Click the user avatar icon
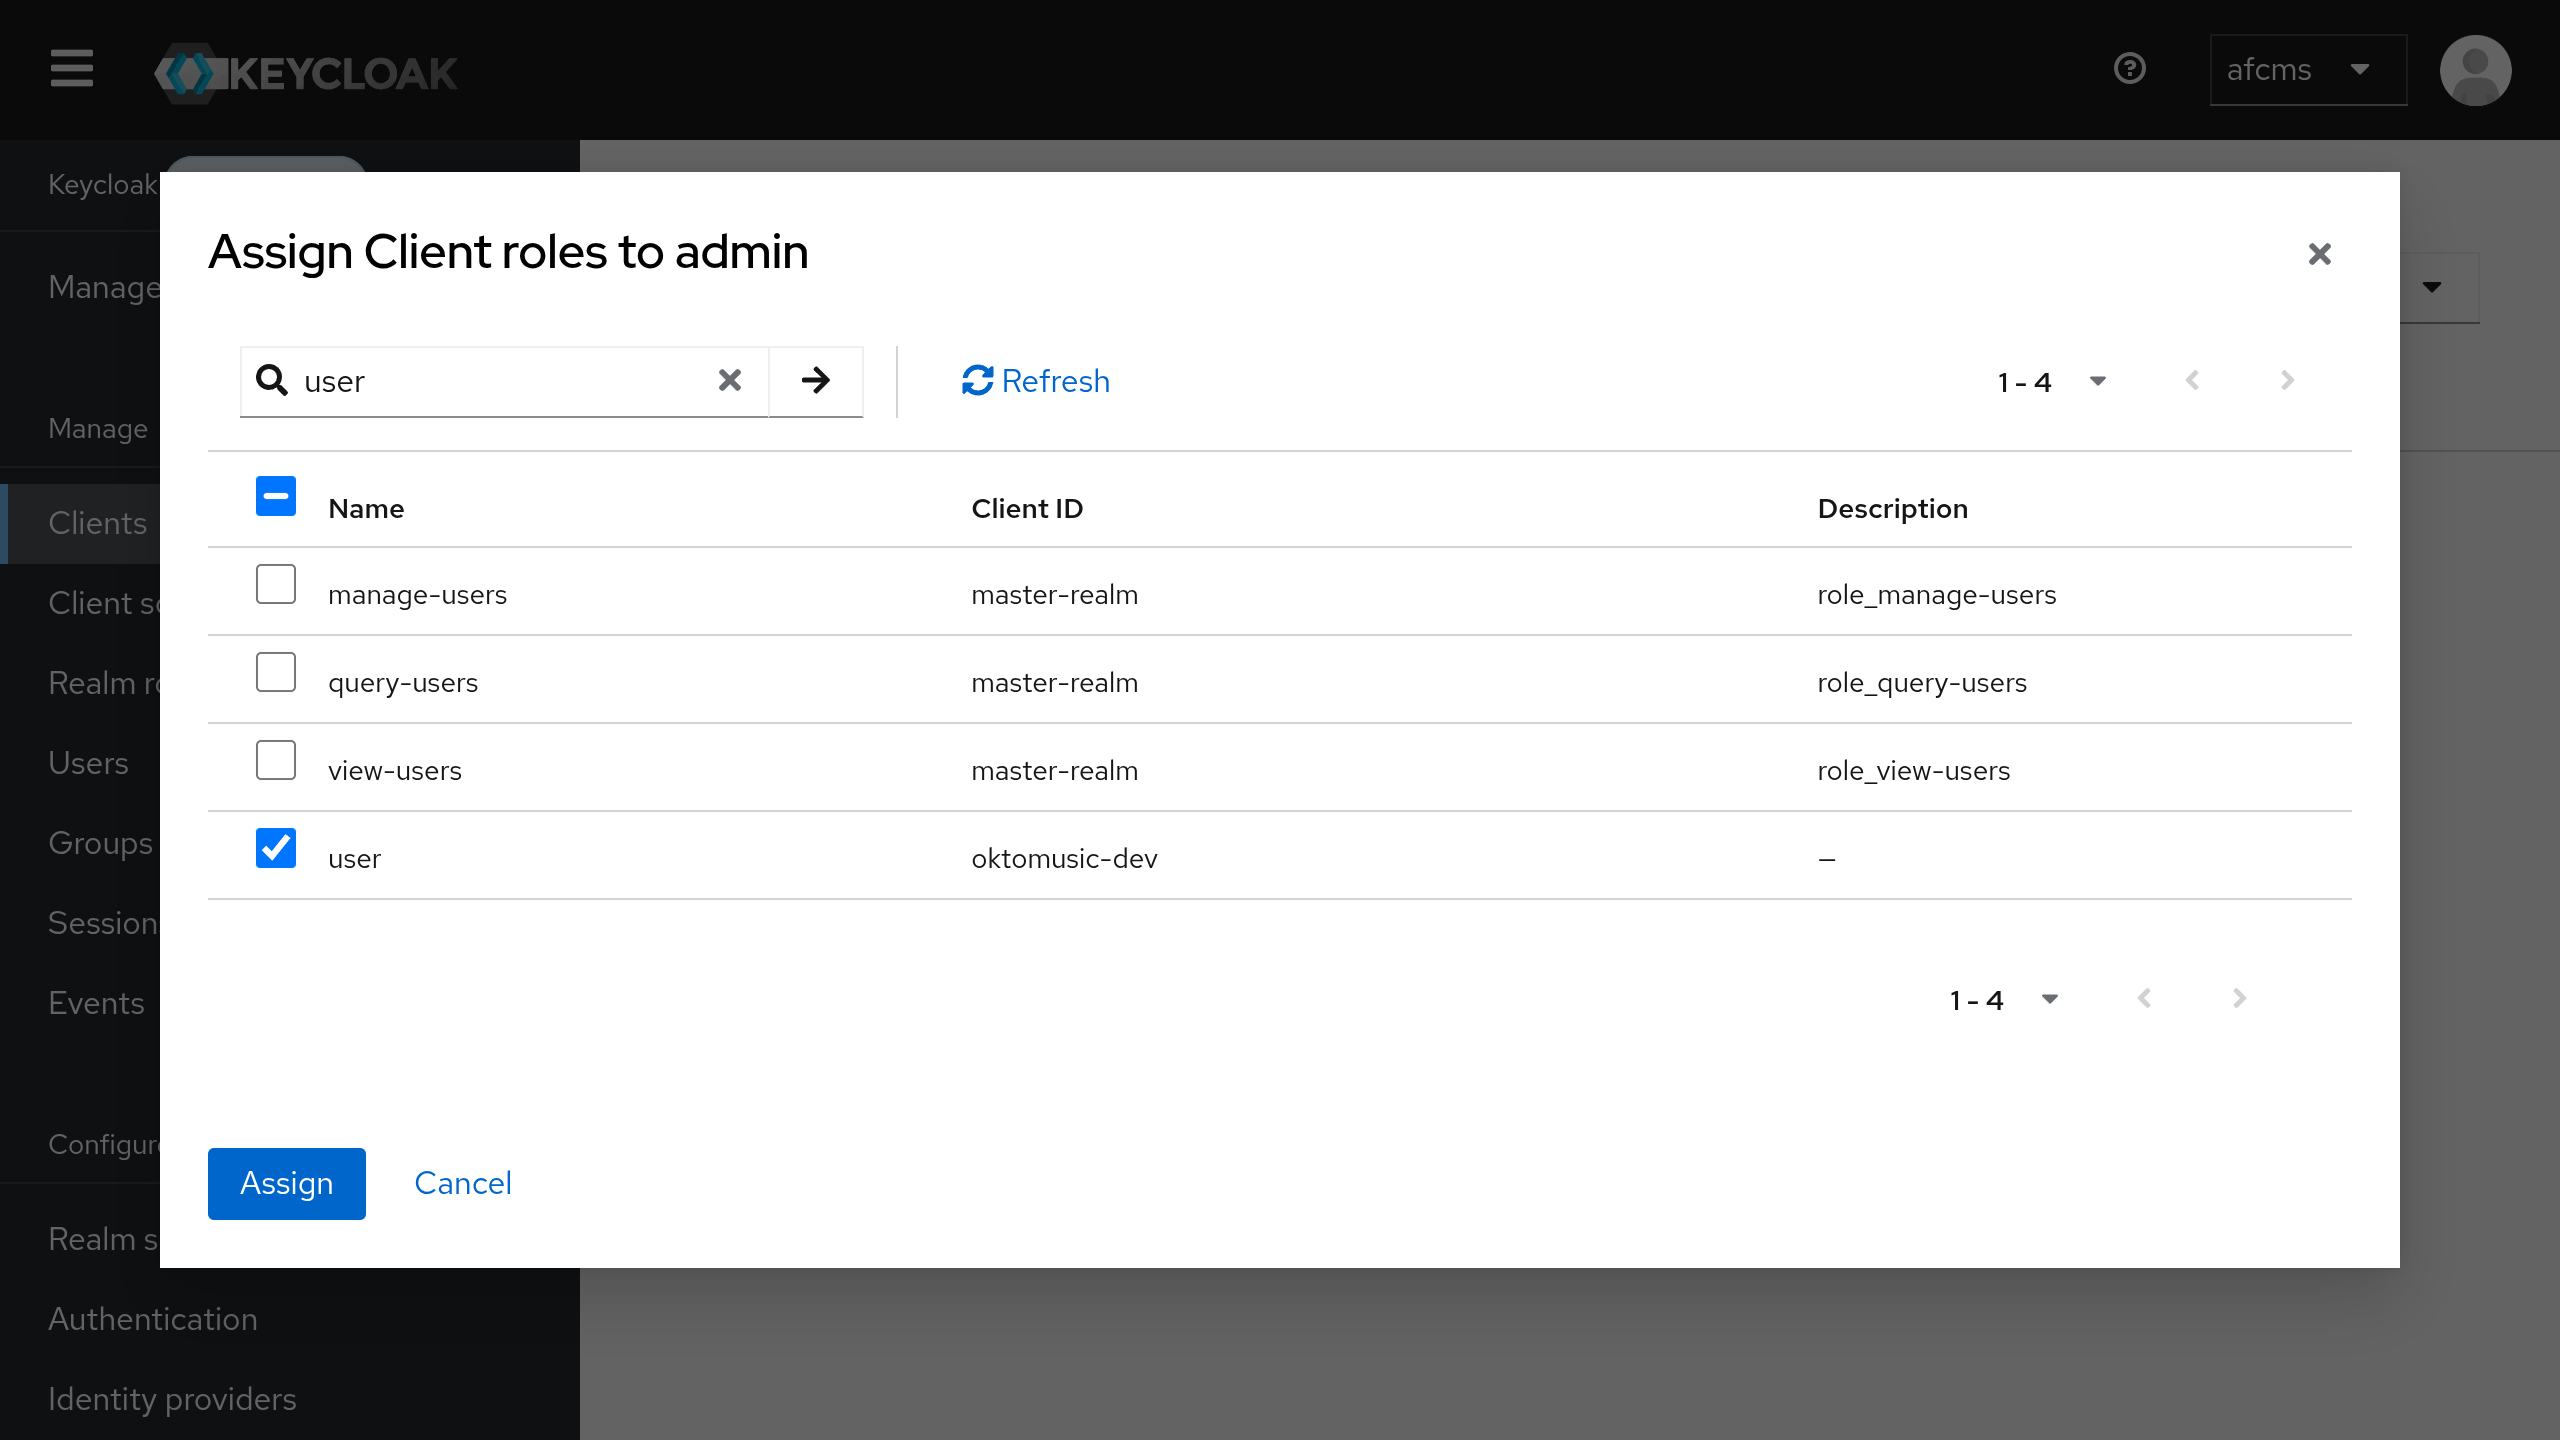This screenshot has width=2560, height=1440. coord(2477,70)
